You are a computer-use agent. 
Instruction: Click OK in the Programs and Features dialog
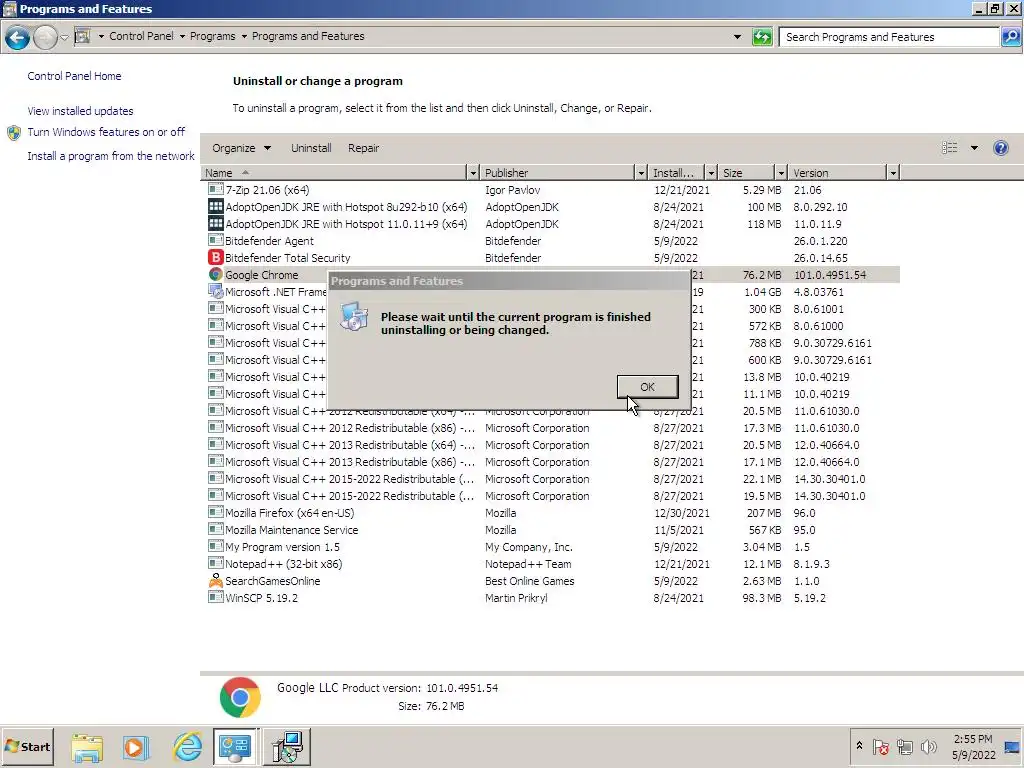click(647, 387)
